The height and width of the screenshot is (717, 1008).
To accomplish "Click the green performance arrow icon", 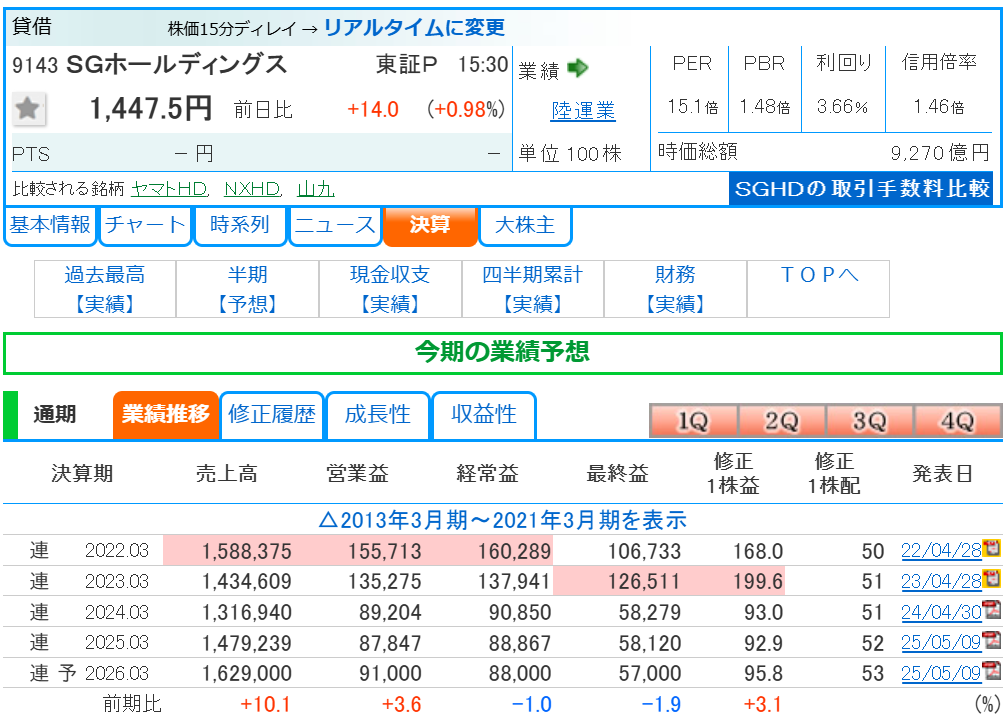I will tap(578, 68).
